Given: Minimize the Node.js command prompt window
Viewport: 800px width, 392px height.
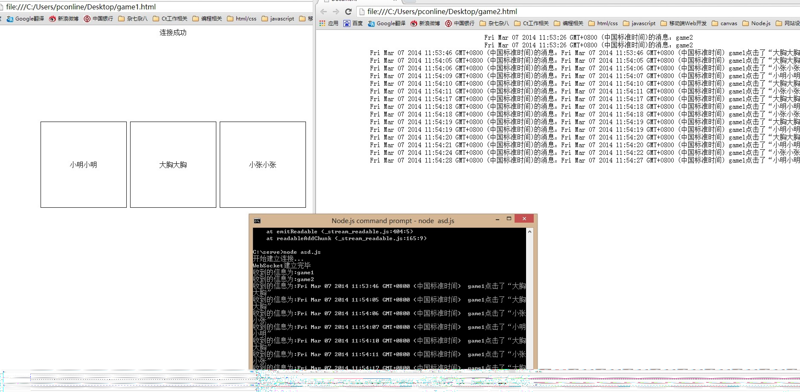Looking at the screenshot, I should [497, 219].
